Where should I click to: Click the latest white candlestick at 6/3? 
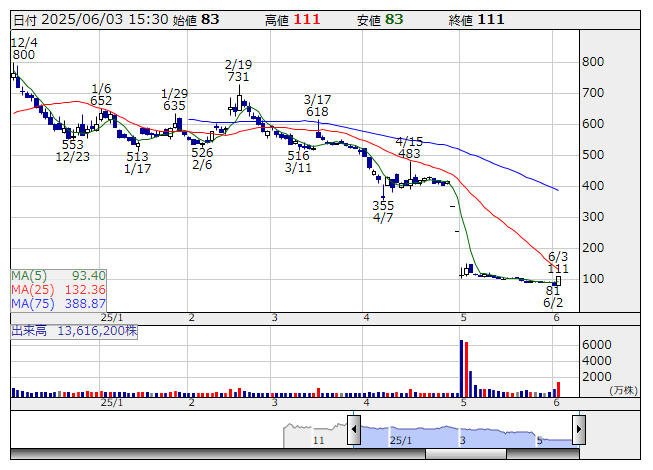558,281
